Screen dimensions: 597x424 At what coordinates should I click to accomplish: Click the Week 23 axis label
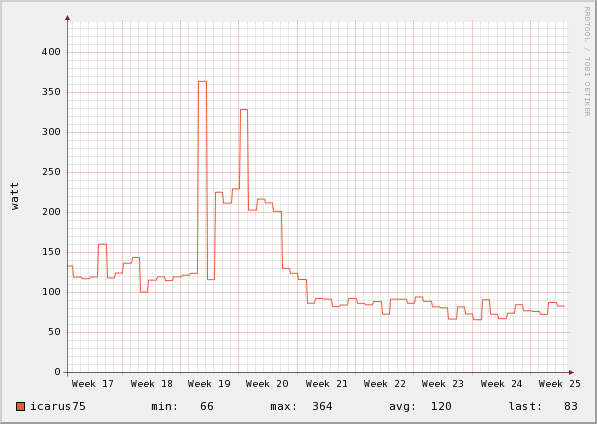click(x=443, y=384)
